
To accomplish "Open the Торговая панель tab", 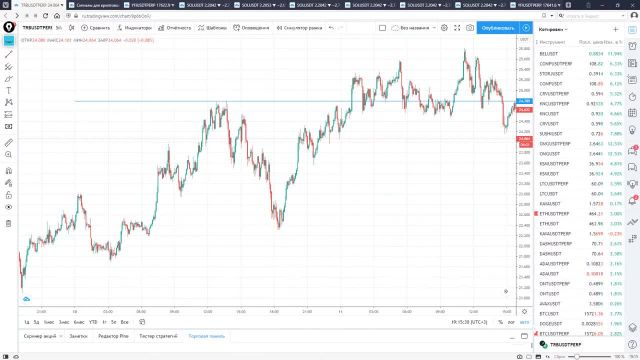I will pyautogui.click(x=207, y=336).
